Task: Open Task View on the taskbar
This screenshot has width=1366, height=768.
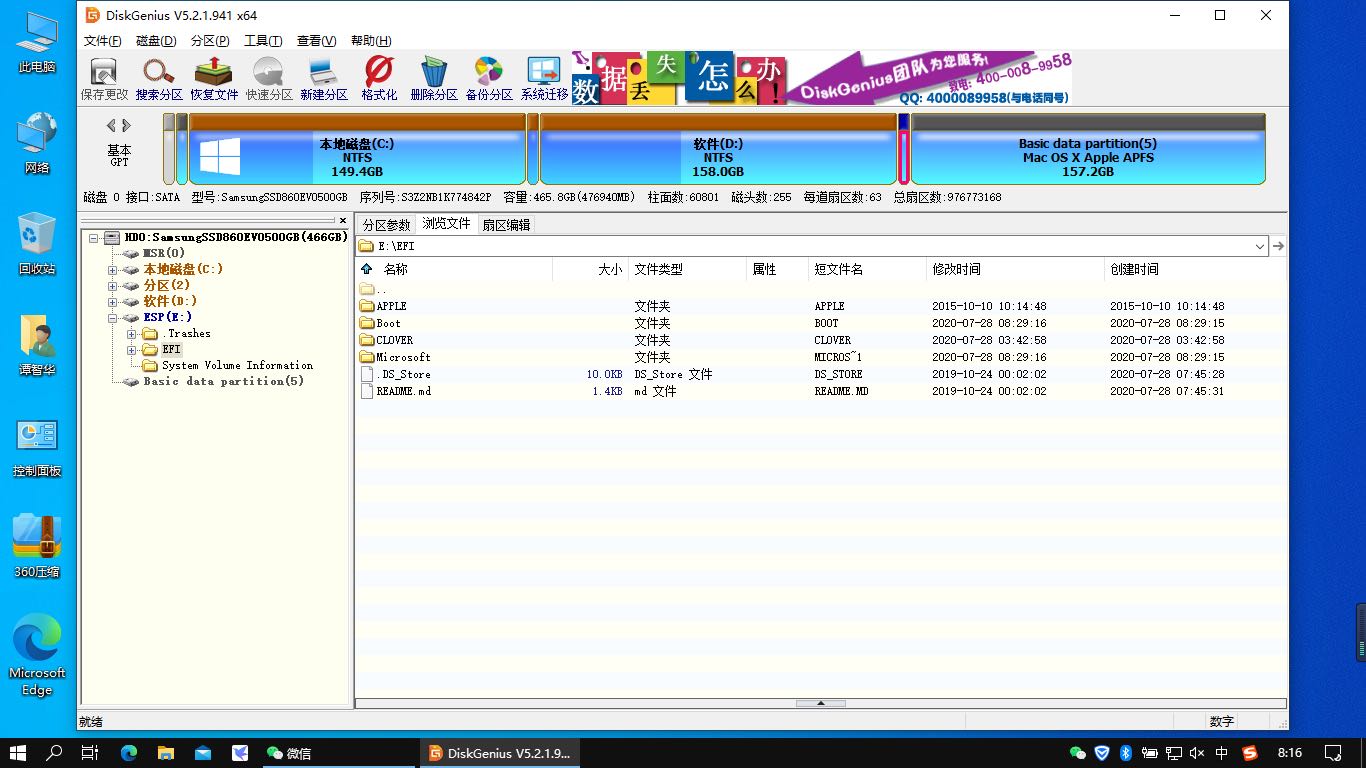Action: click(90, 753)
